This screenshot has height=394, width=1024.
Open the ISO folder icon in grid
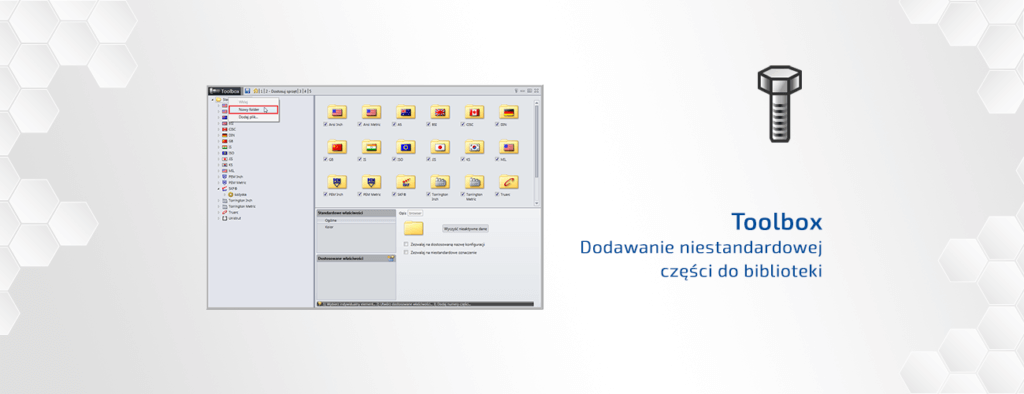tap(406, 147)
